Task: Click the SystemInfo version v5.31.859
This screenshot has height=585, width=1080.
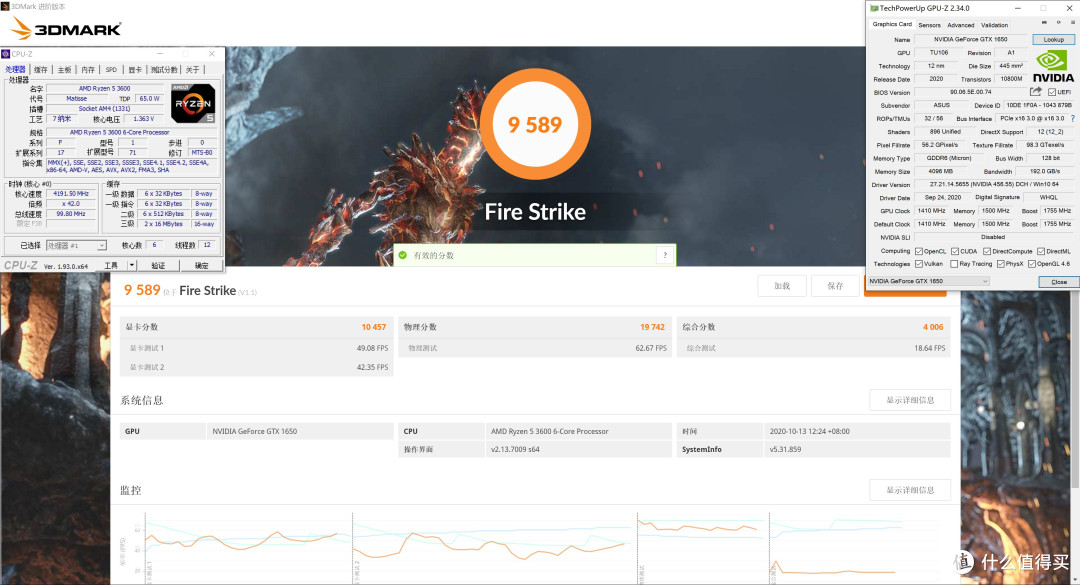Action: (785, 449)
